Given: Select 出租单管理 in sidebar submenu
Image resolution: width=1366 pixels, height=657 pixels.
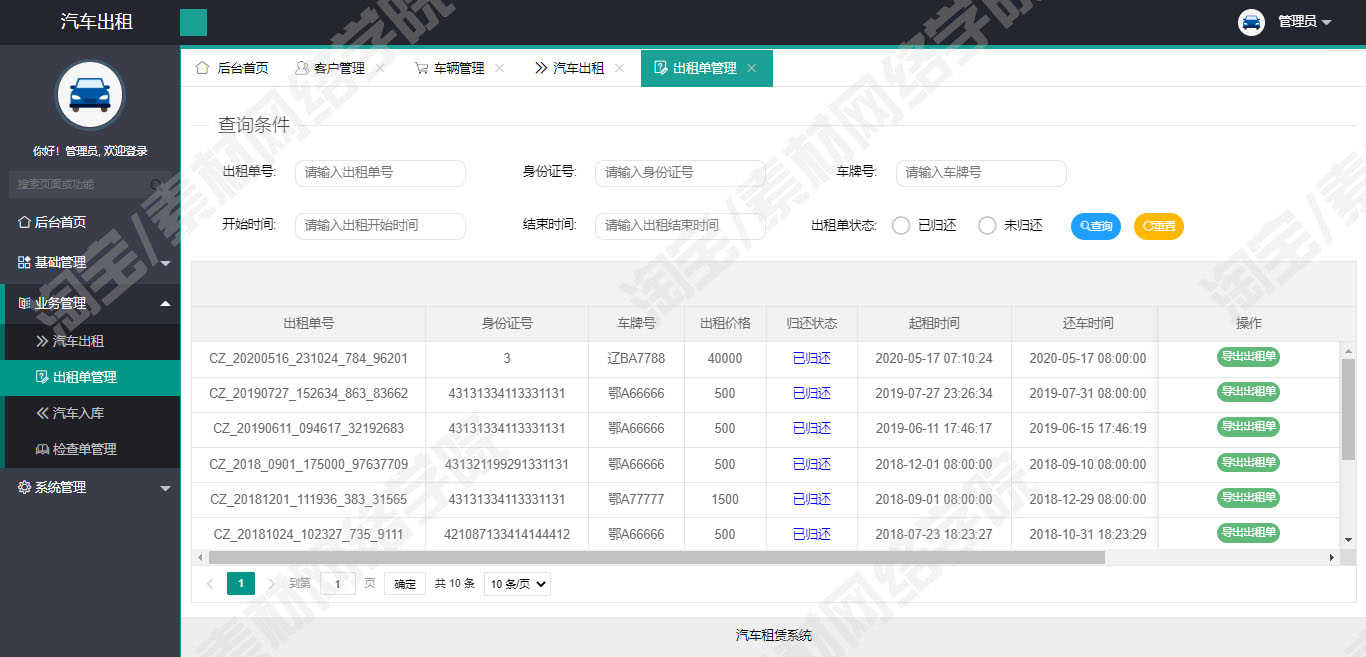Looking at the screenshot, I should tap(92, 377).
